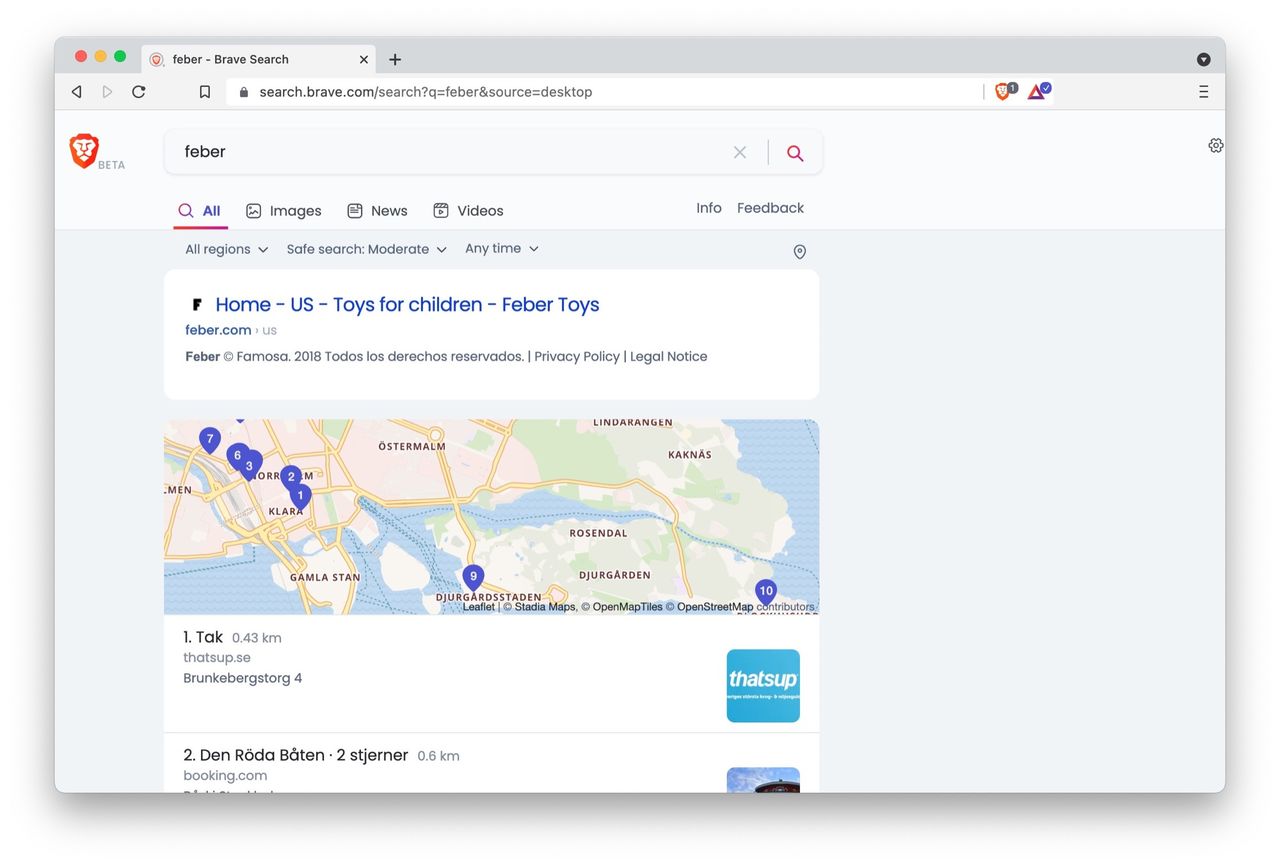1280x865 pixels.
Task: Submit search with magnifier icon
Action: tap(795, 152)
